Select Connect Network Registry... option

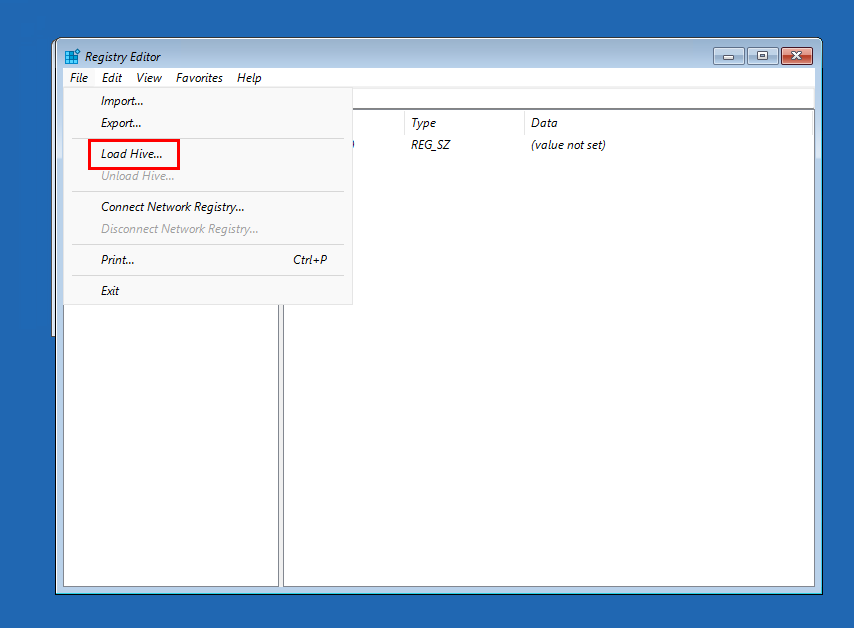click(x=172, y=207)
